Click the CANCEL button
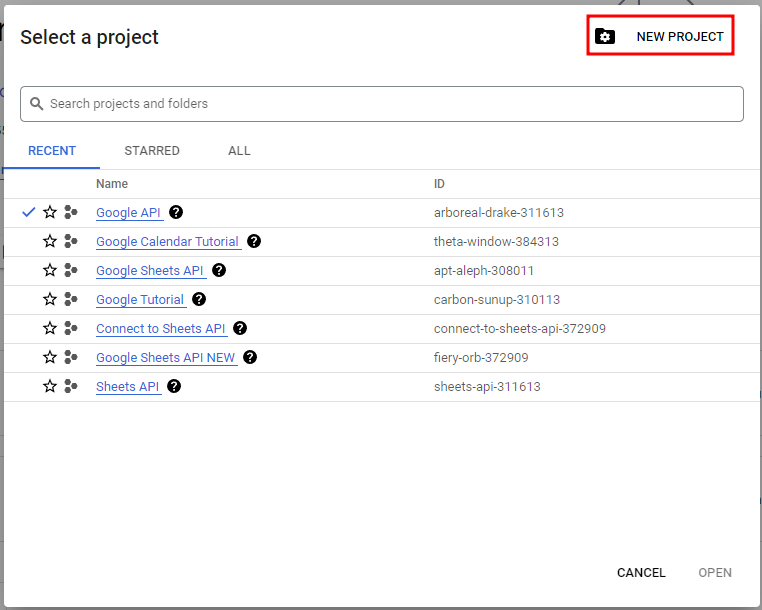 pyautogui.click(x=641, y=573)
